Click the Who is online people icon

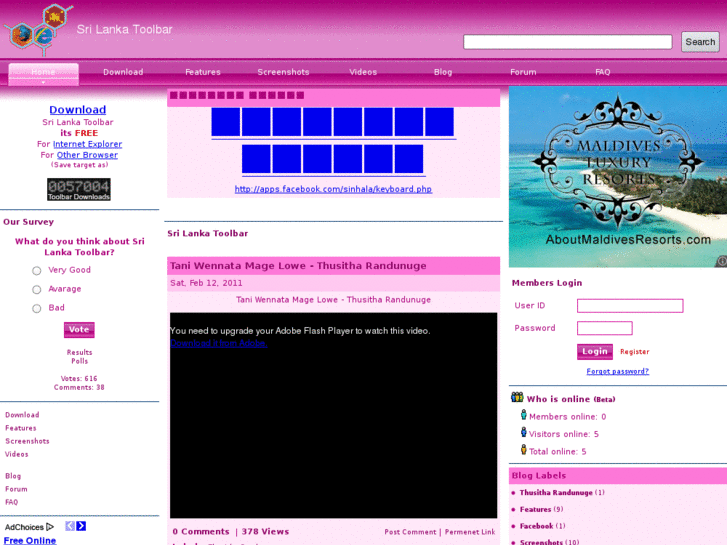(x=517, y=398)
